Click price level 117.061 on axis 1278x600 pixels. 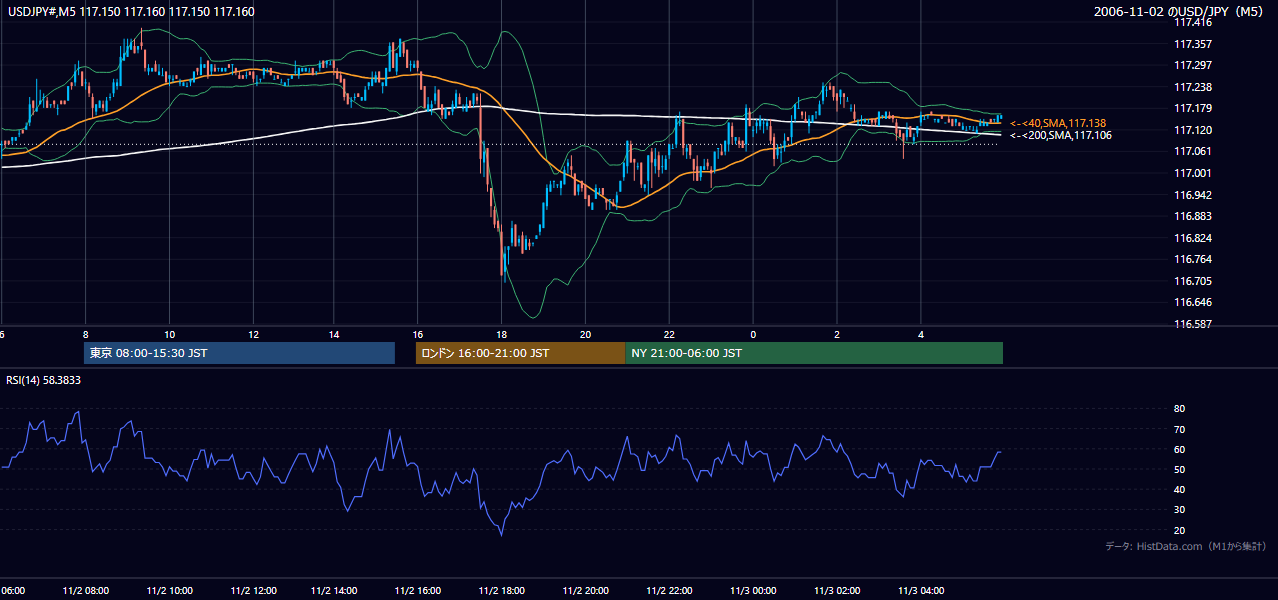1193,151
